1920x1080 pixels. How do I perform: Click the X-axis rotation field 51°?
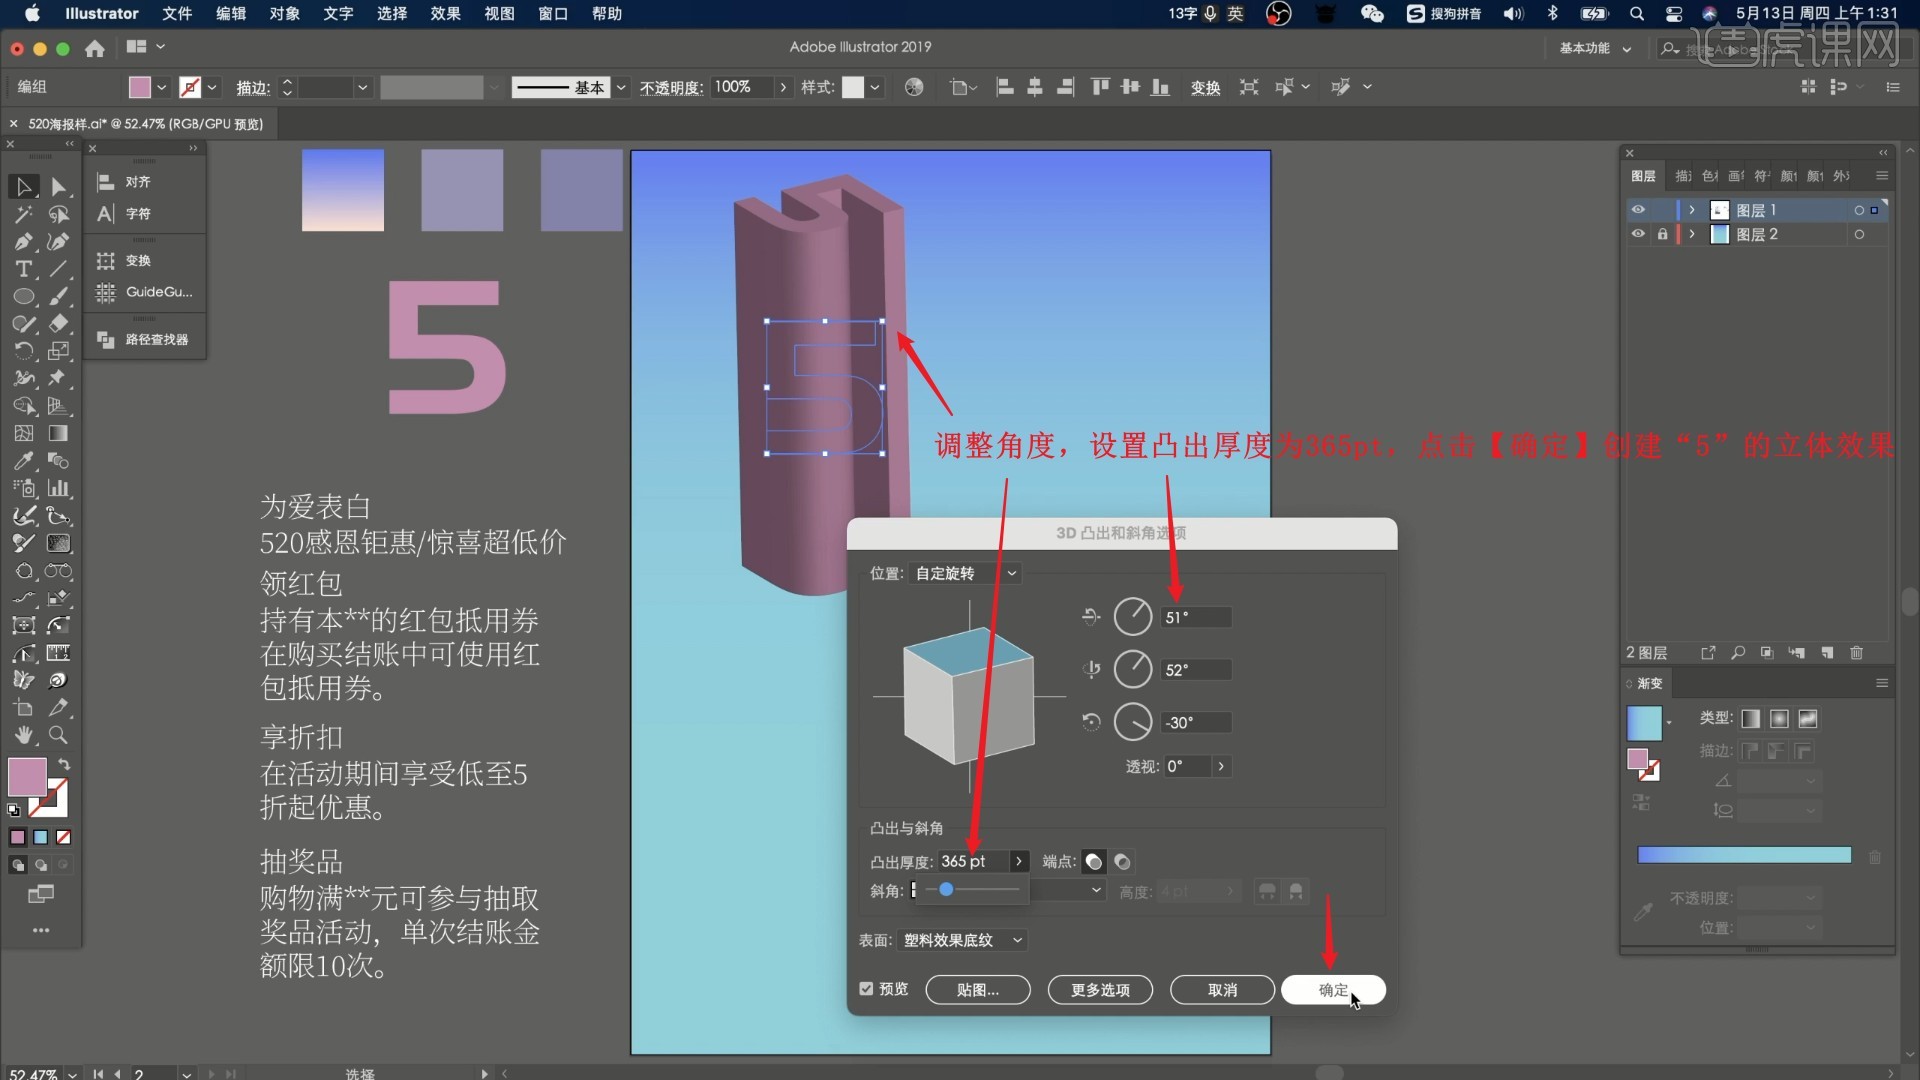(x=1196, y=617)
